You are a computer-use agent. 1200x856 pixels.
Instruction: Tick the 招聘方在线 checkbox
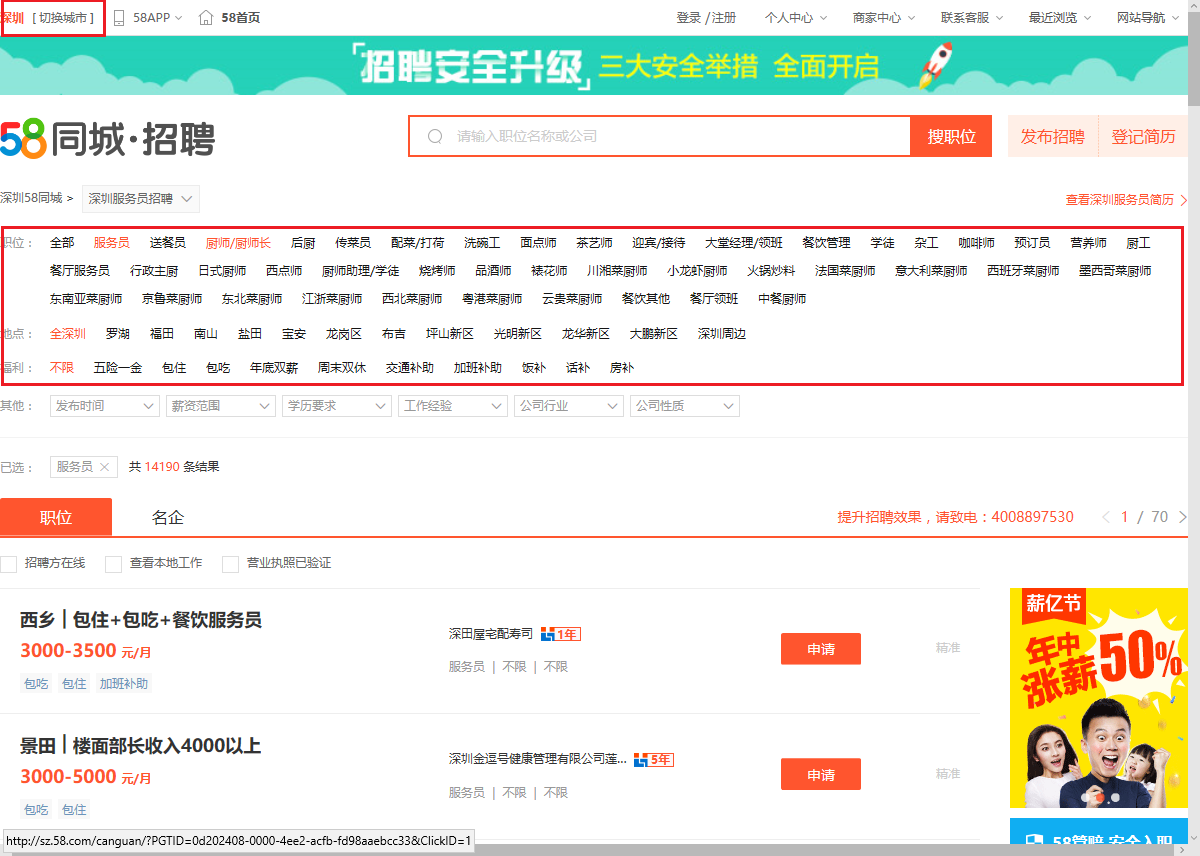tap(9, 564)
